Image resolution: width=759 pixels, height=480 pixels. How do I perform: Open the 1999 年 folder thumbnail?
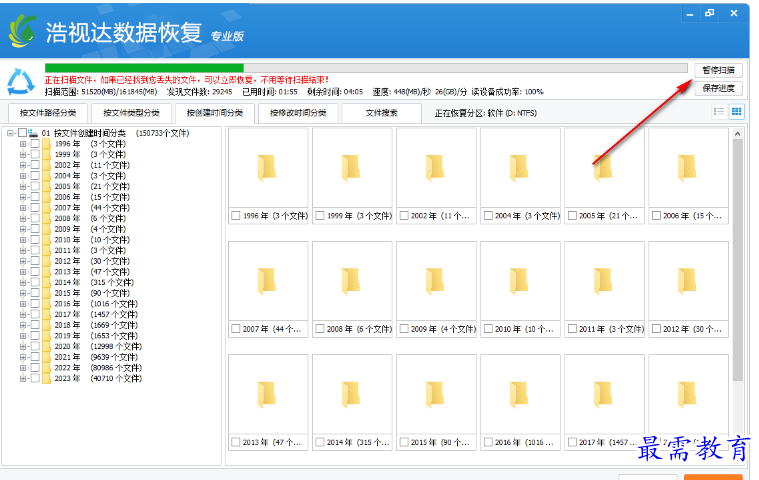(x=352, y=168)
